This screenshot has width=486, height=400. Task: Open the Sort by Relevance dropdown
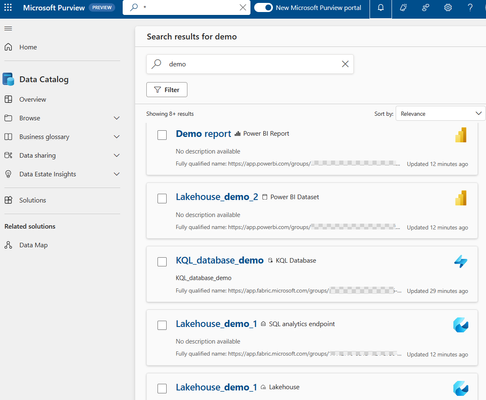point(440,114)
